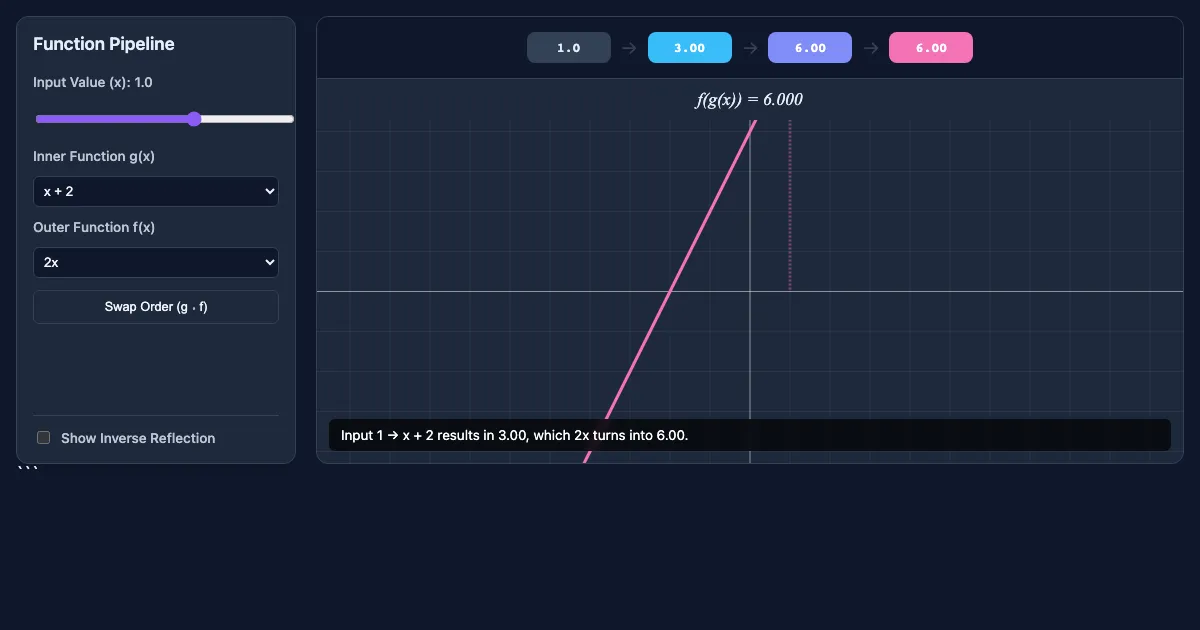The width and height of the screenshot is (1200, 630).
Task: Click the pink graph line
Action: click(670, 291)
